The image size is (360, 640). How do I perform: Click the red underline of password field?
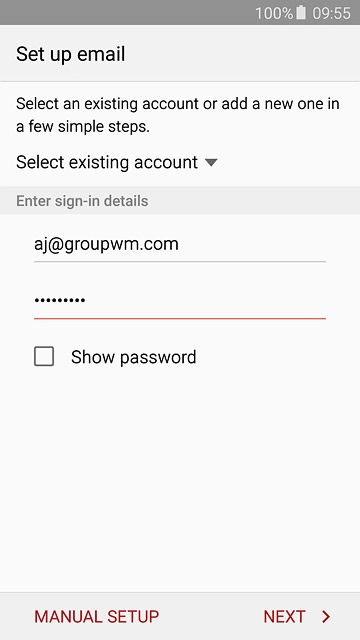pyautogui.click(x=180, y=318)
